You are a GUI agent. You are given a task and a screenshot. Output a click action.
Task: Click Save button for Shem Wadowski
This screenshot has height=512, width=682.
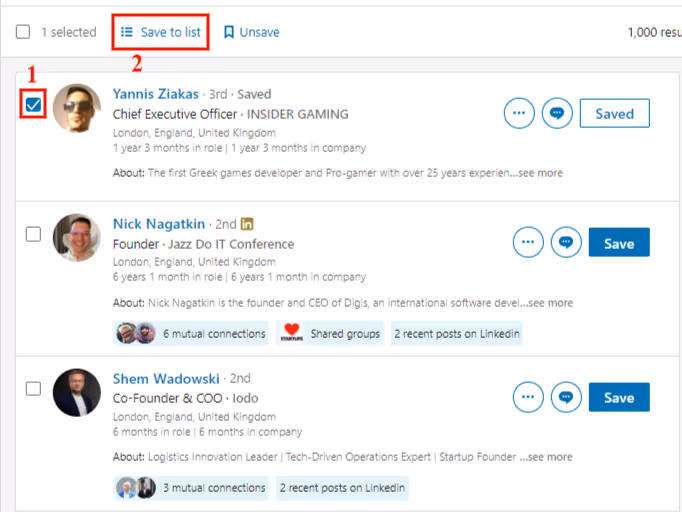point(619,397)
